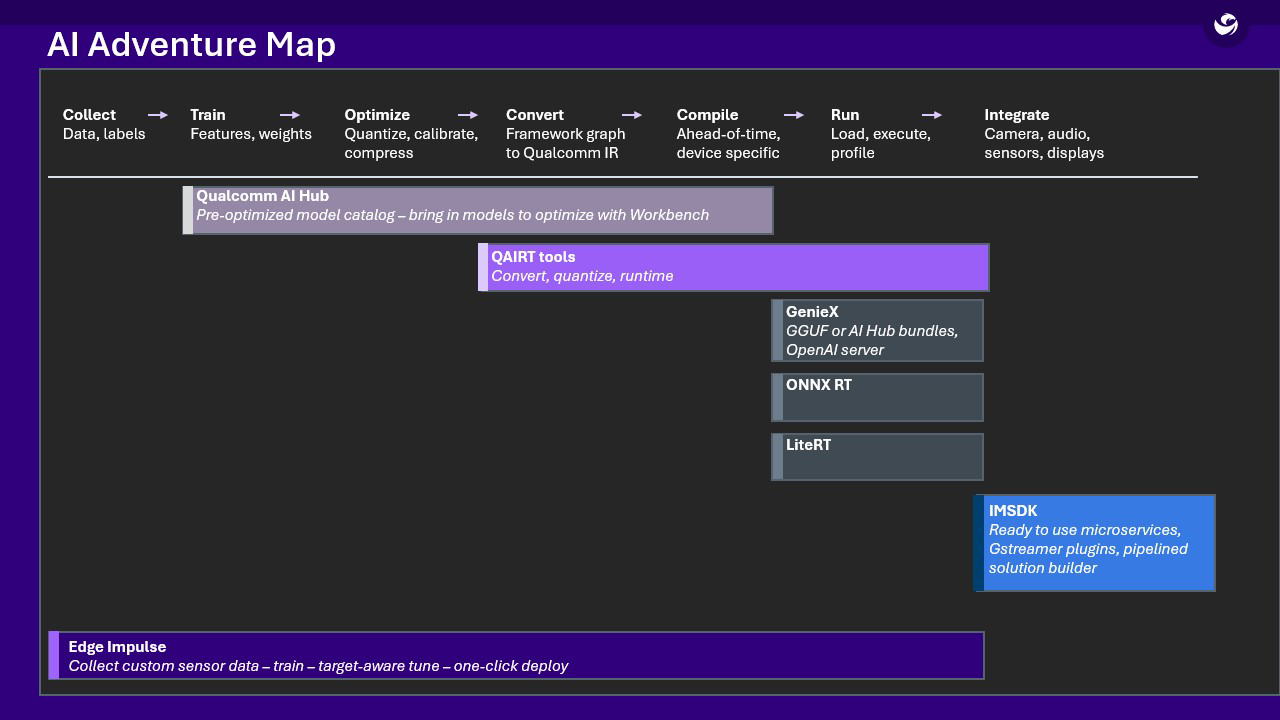This screenshot has height=720, width=1280.
Task: Select the QAIRT tools box
Action: pyautogui.click(x=734, y=267)
